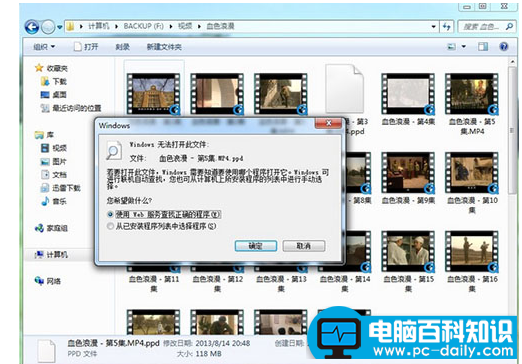This screenshot has height=364, width=522.
Task: Click the 取消 button in the dialog
Action: click(x=304, y=246)
